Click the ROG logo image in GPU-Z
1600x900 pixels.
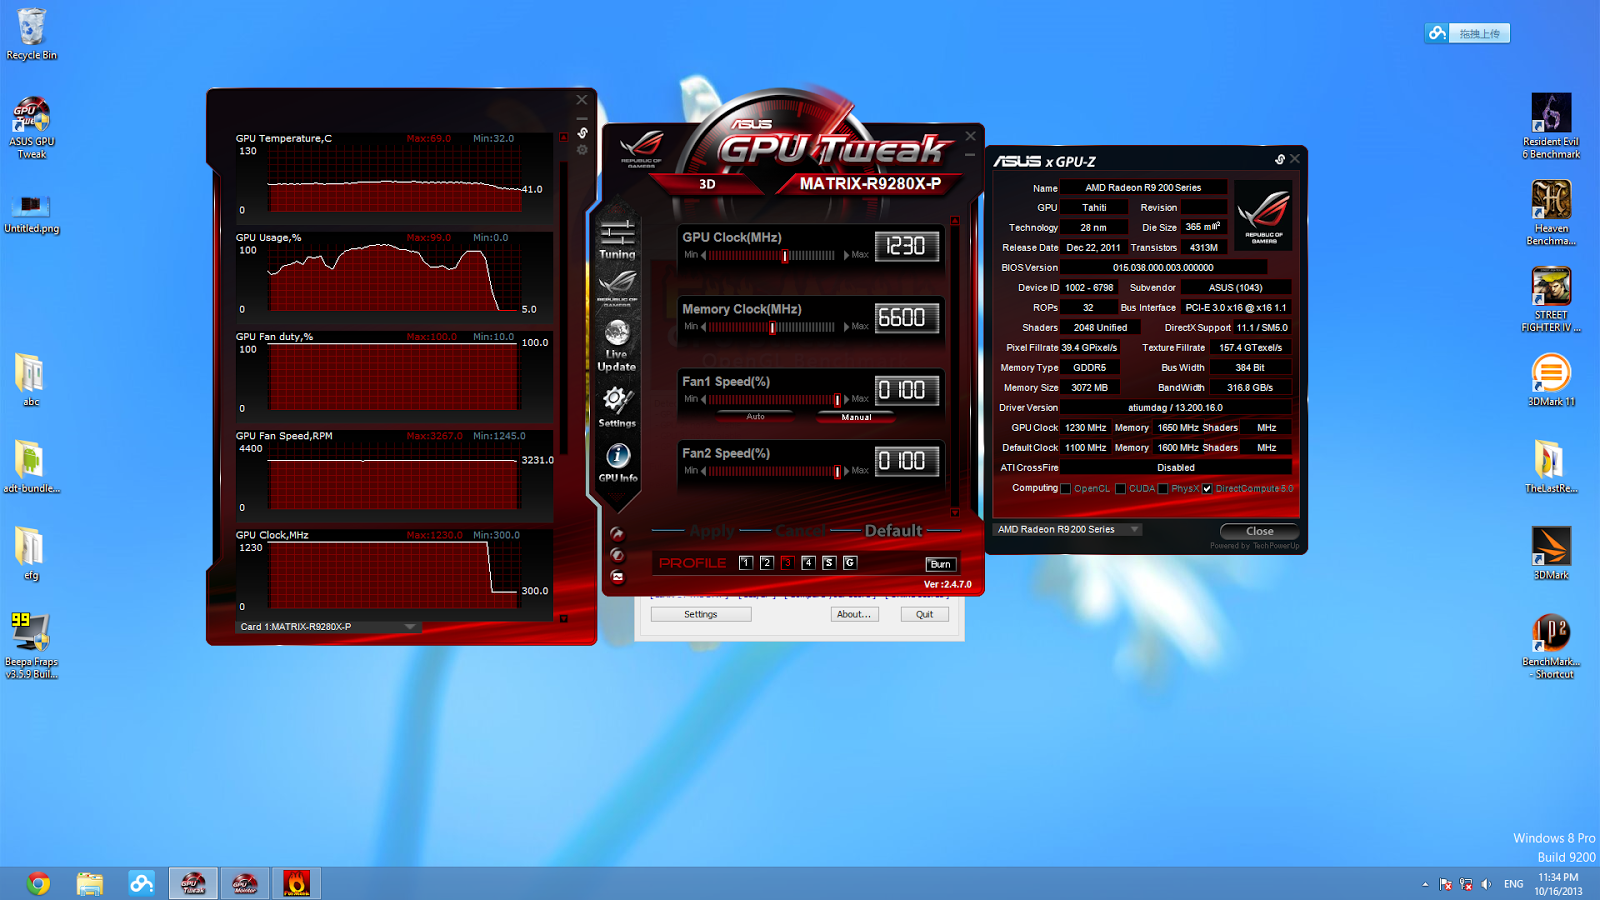(x=1263, y=215)
